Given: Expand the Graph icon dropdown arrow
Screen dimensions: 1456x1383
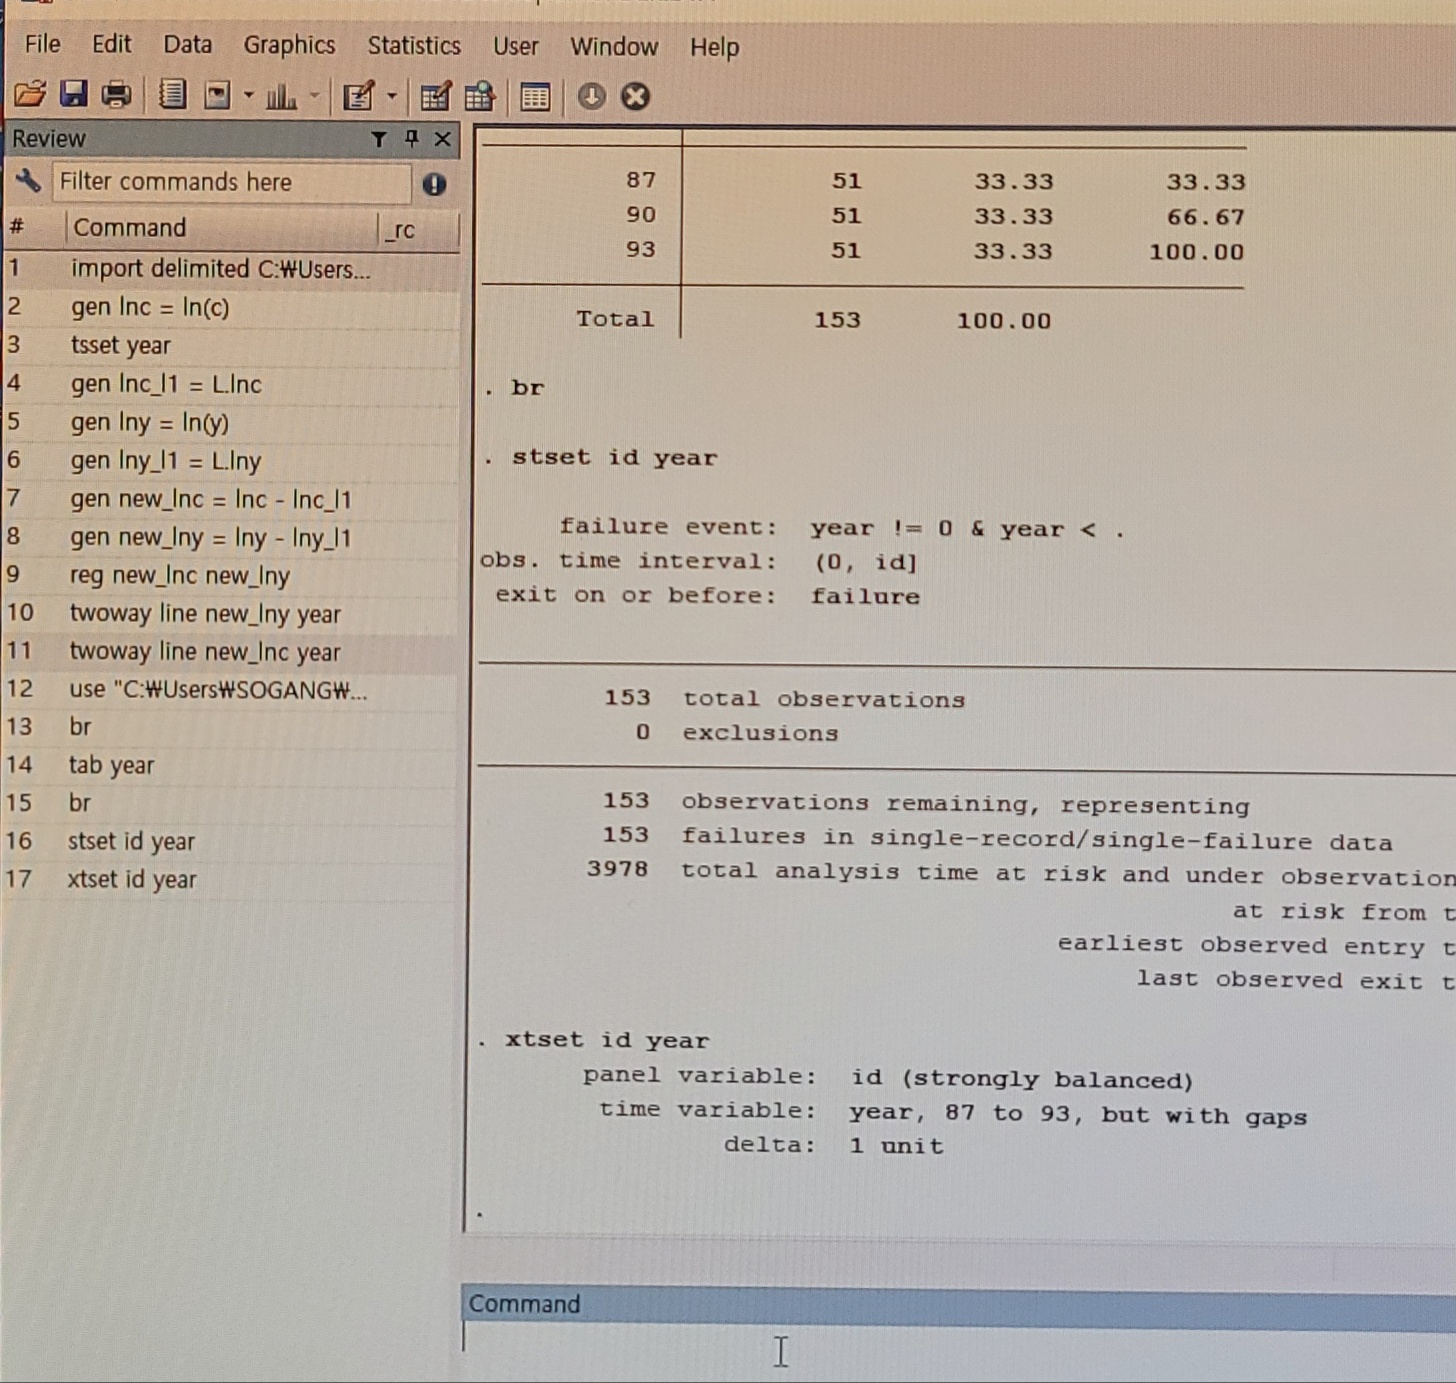Looking at the screenshot, I should (314, 97).
